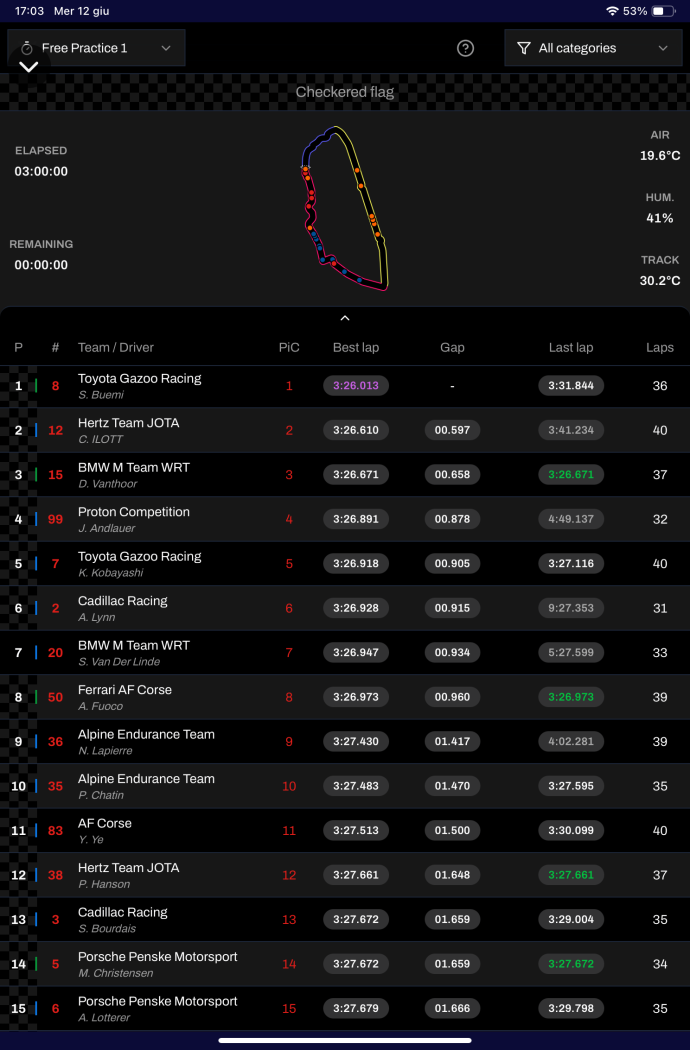Click the Team / Driver column header

[116, 348]
